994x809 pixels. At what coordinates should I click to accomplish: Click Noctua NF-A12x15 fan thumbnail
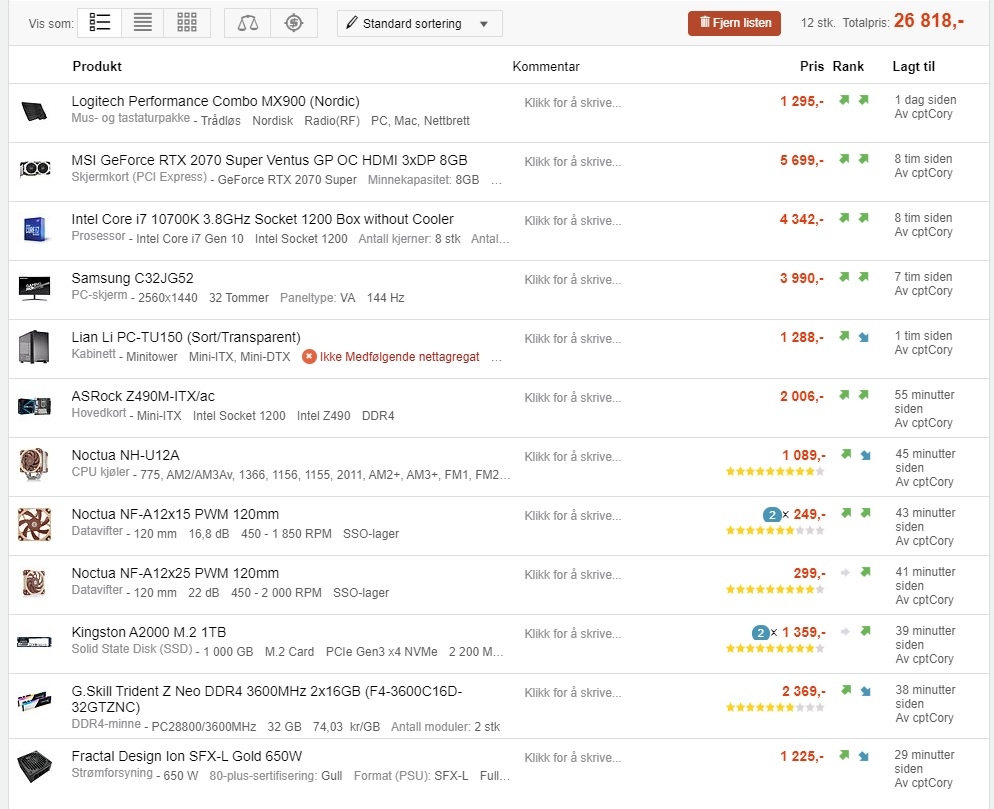tap(34, 524)
